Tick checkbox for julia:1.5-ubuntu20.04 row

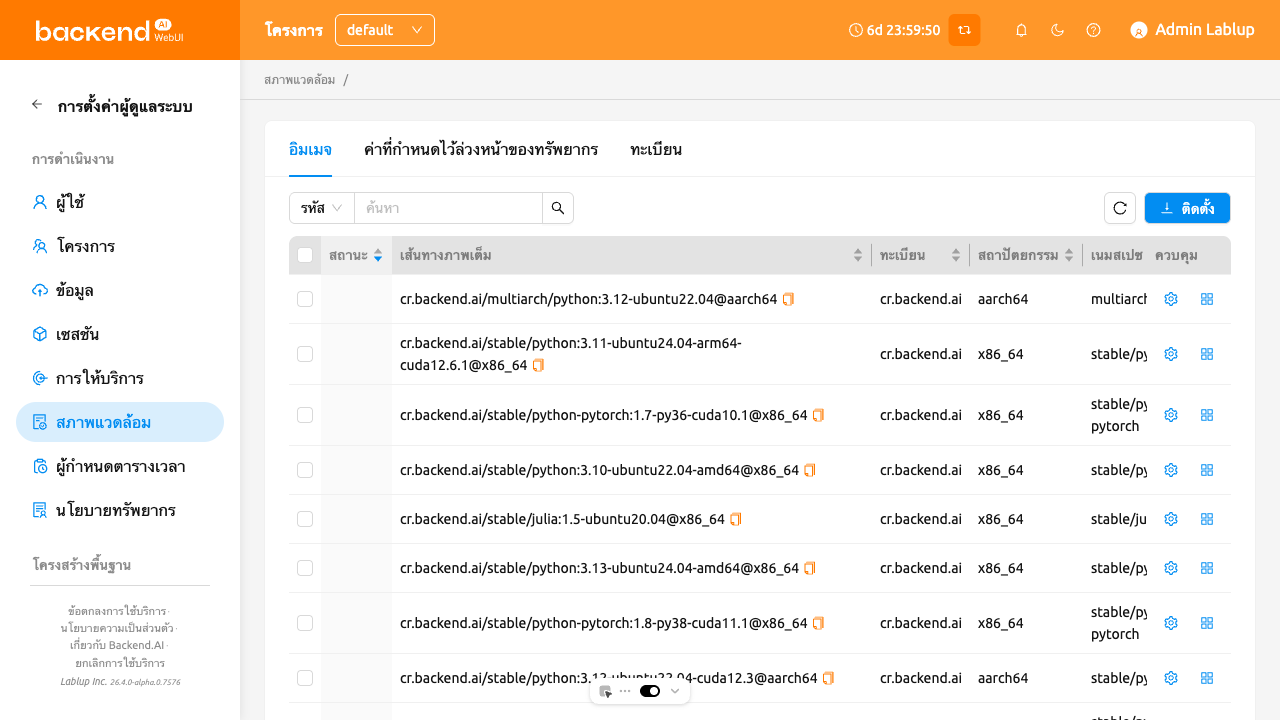[x=305, y=519]
